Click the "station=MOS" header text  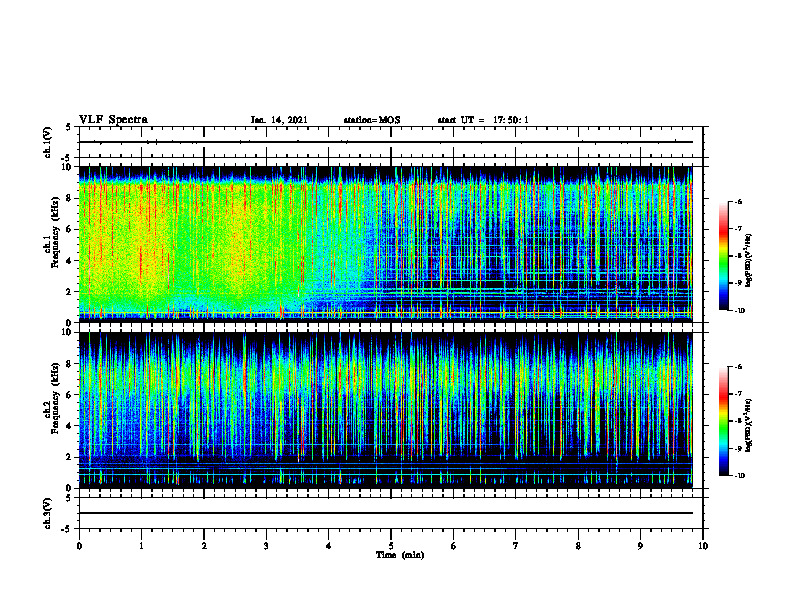[x=372, y=120]
